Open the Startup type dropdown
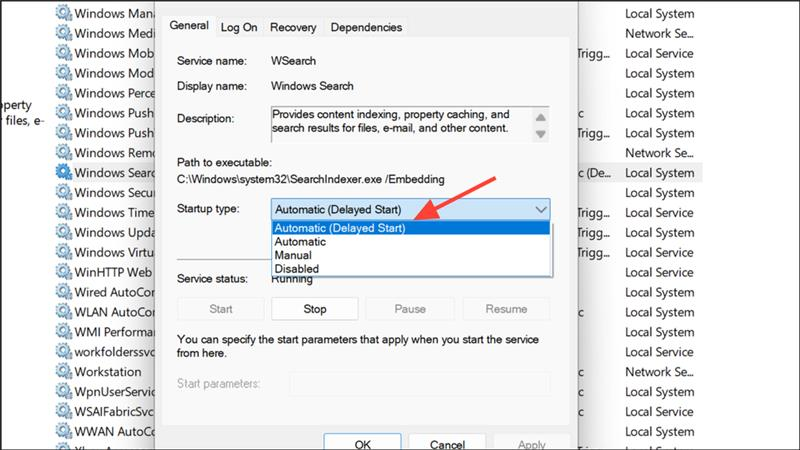Viewport: 800px width, 450px height. click(410, 209)
